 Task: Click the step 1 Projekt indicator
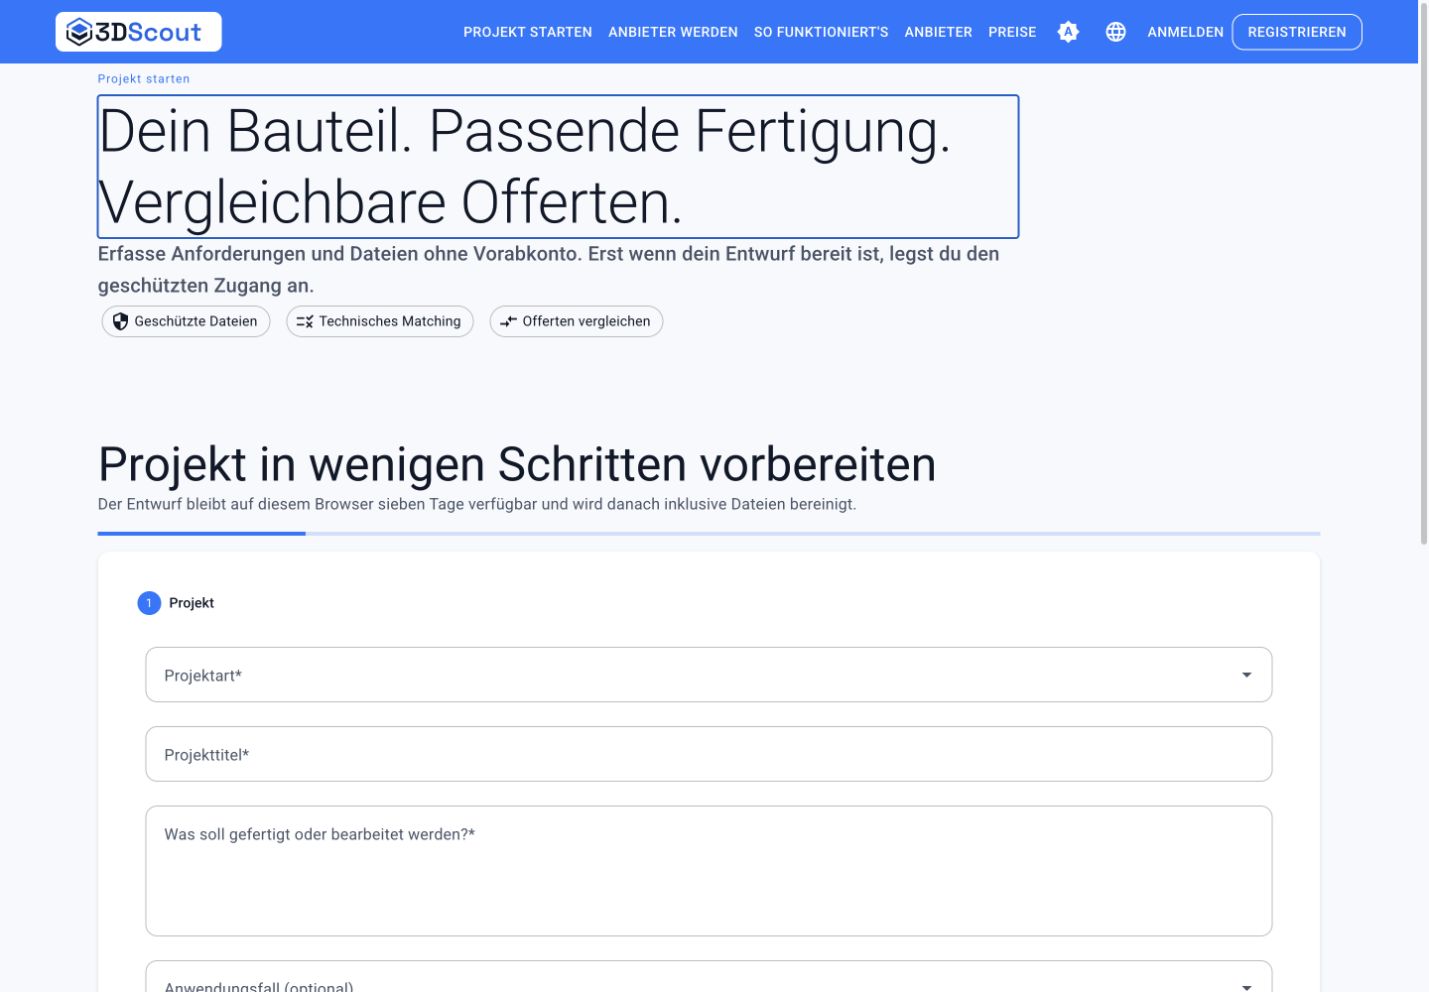pyautogui.click(x=176, y=603)
